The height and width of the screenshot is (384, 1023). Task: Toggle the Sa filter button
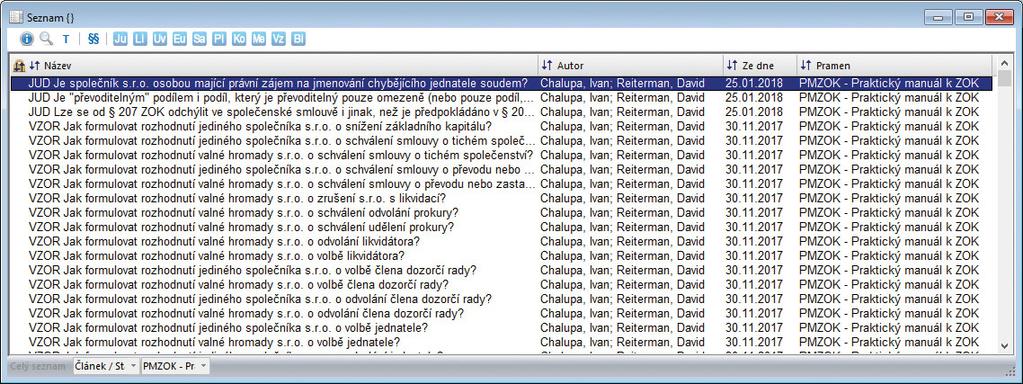[x=199, y=39]
